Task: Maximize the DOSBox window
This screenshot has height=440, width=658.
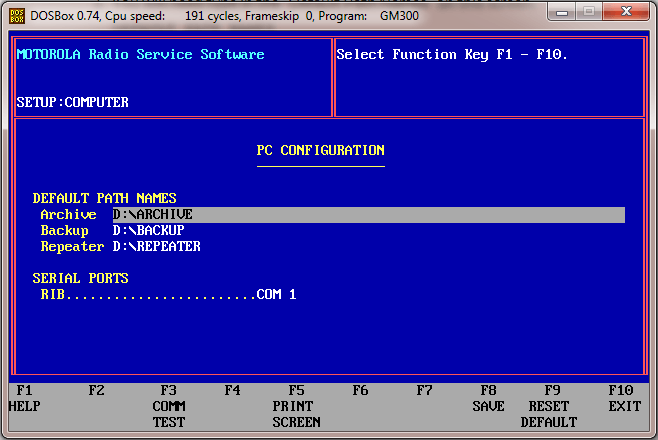Action: [589, 12]
